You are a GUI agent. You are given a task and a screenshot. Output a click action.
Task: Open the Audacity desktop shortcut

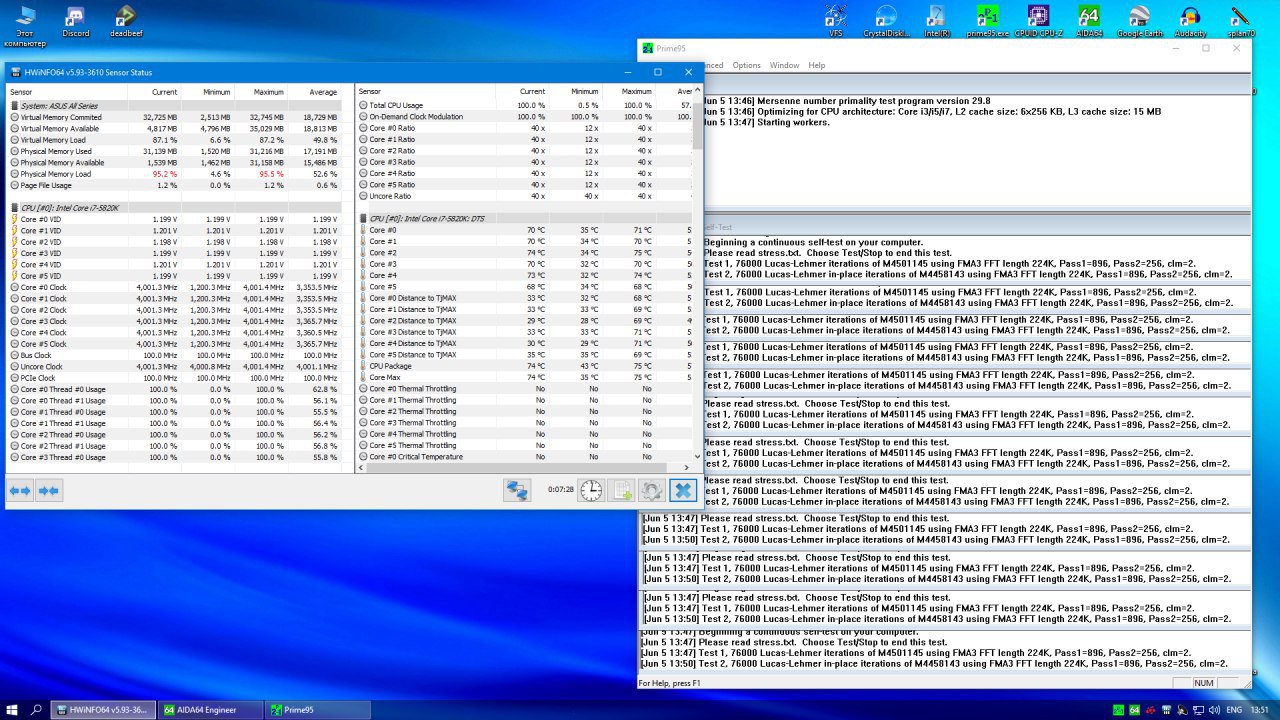(1190, 21)
